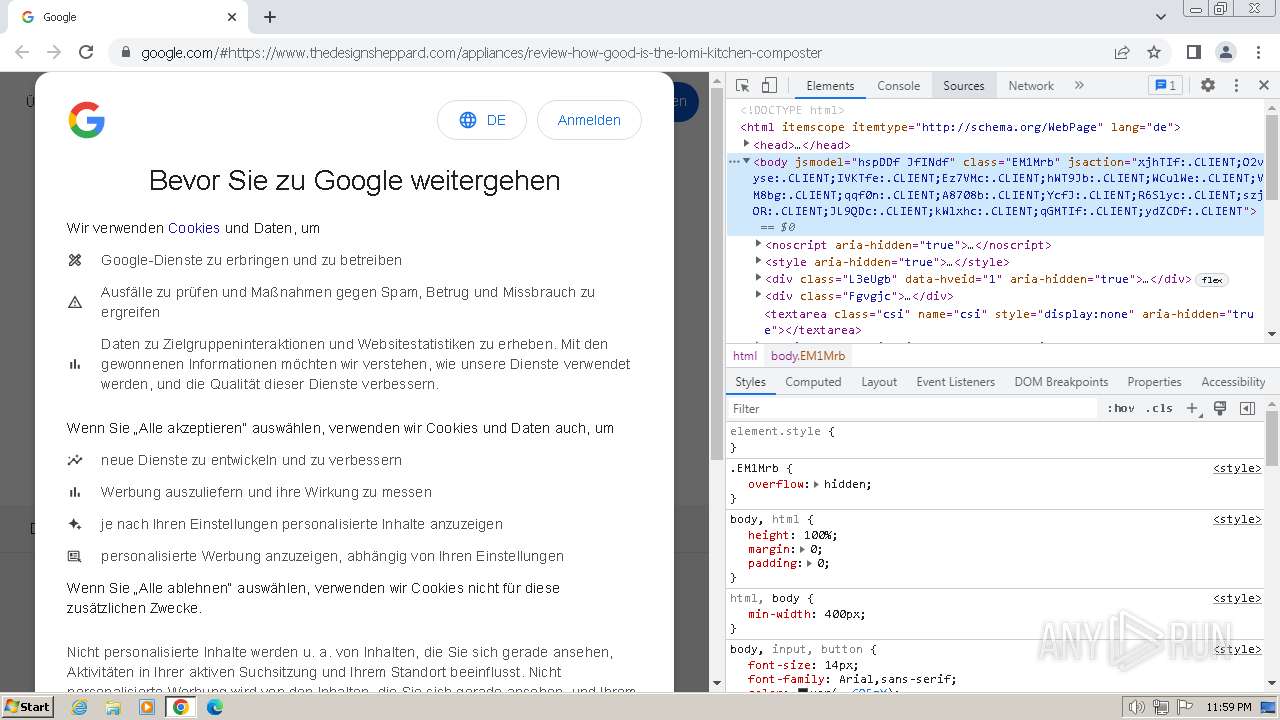1280x720 pixels.
Task: Close the DevTools panel
Action: pos(1264,86)
